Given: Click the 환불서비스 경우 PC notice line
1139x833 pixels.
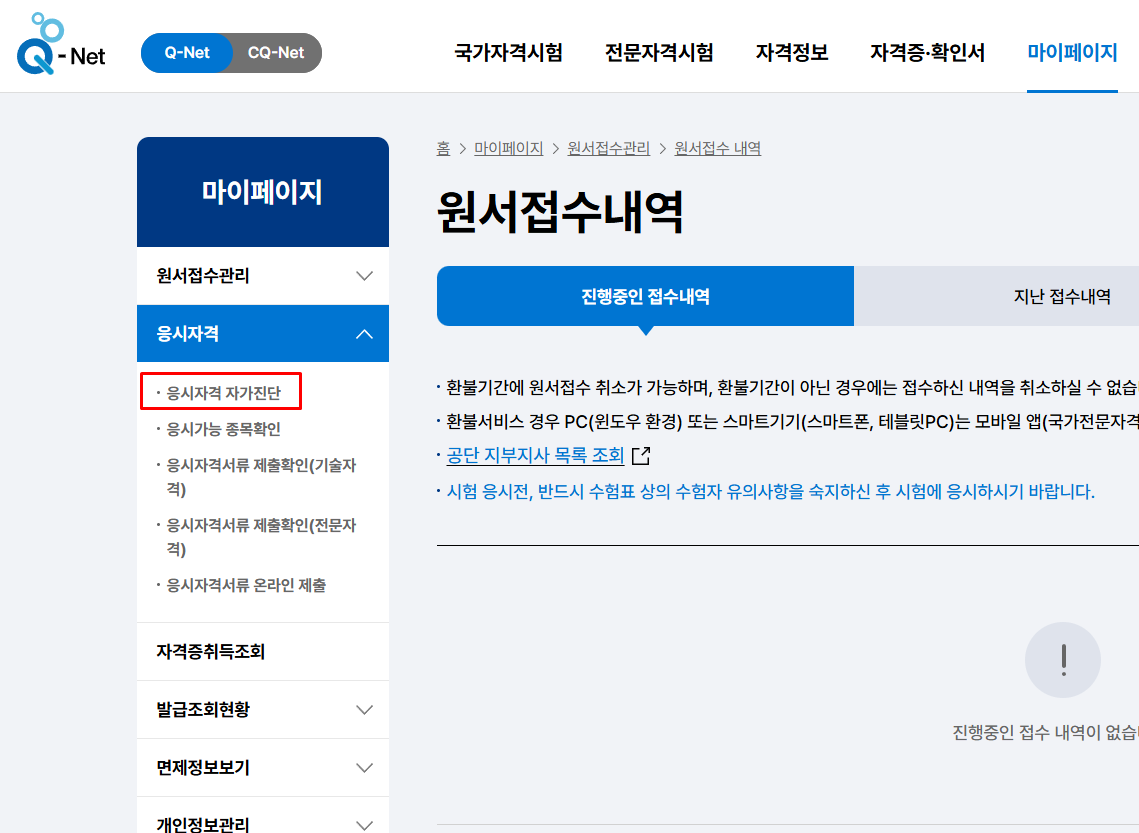Looking at the screenshot, I should click(792, 422).
